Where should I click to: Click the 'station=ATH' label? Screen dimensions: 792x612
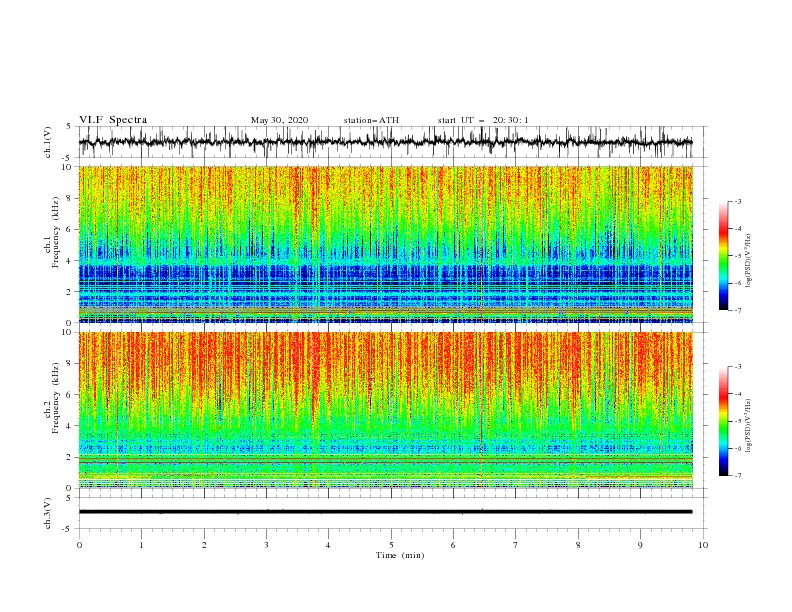(371, 120)
